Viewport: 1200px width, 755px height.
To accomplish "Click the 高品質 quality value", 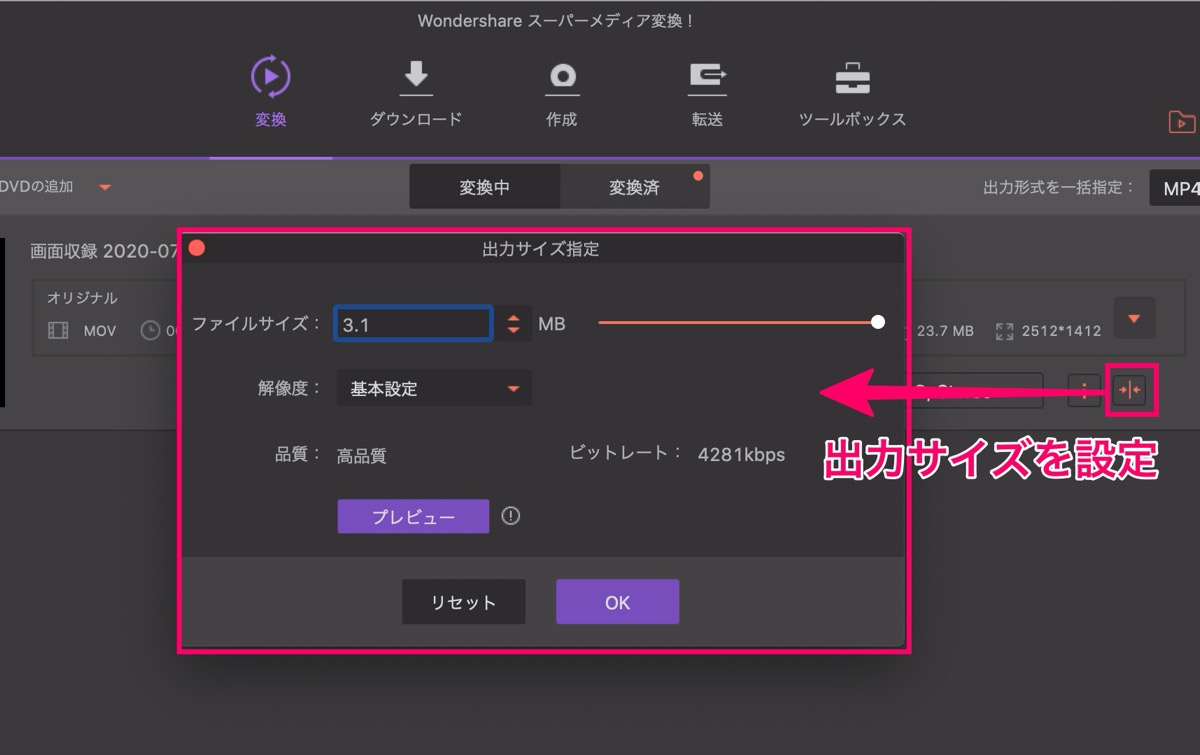I will click(362, 456).
